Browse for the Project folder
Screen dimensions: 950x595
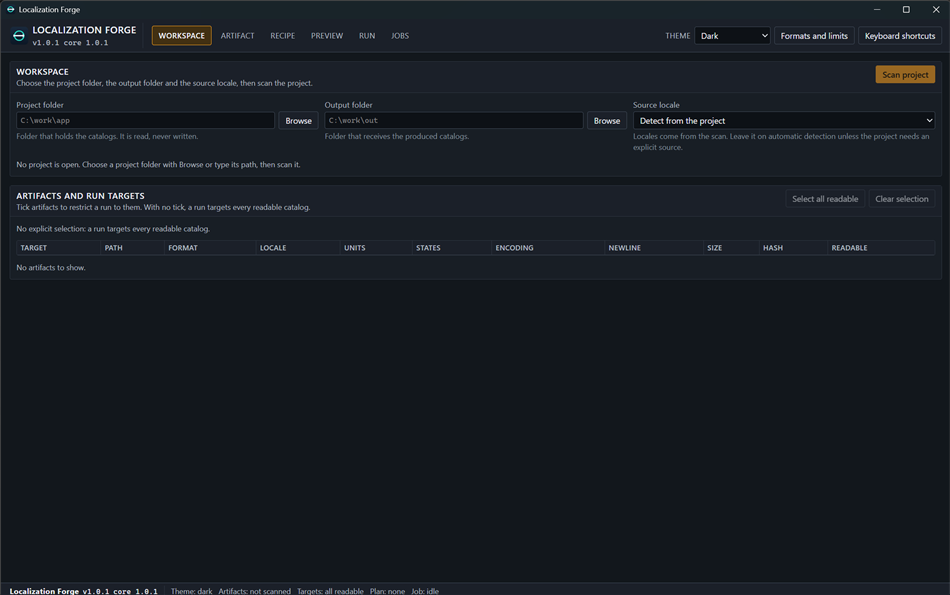click(x=298, y=121)
